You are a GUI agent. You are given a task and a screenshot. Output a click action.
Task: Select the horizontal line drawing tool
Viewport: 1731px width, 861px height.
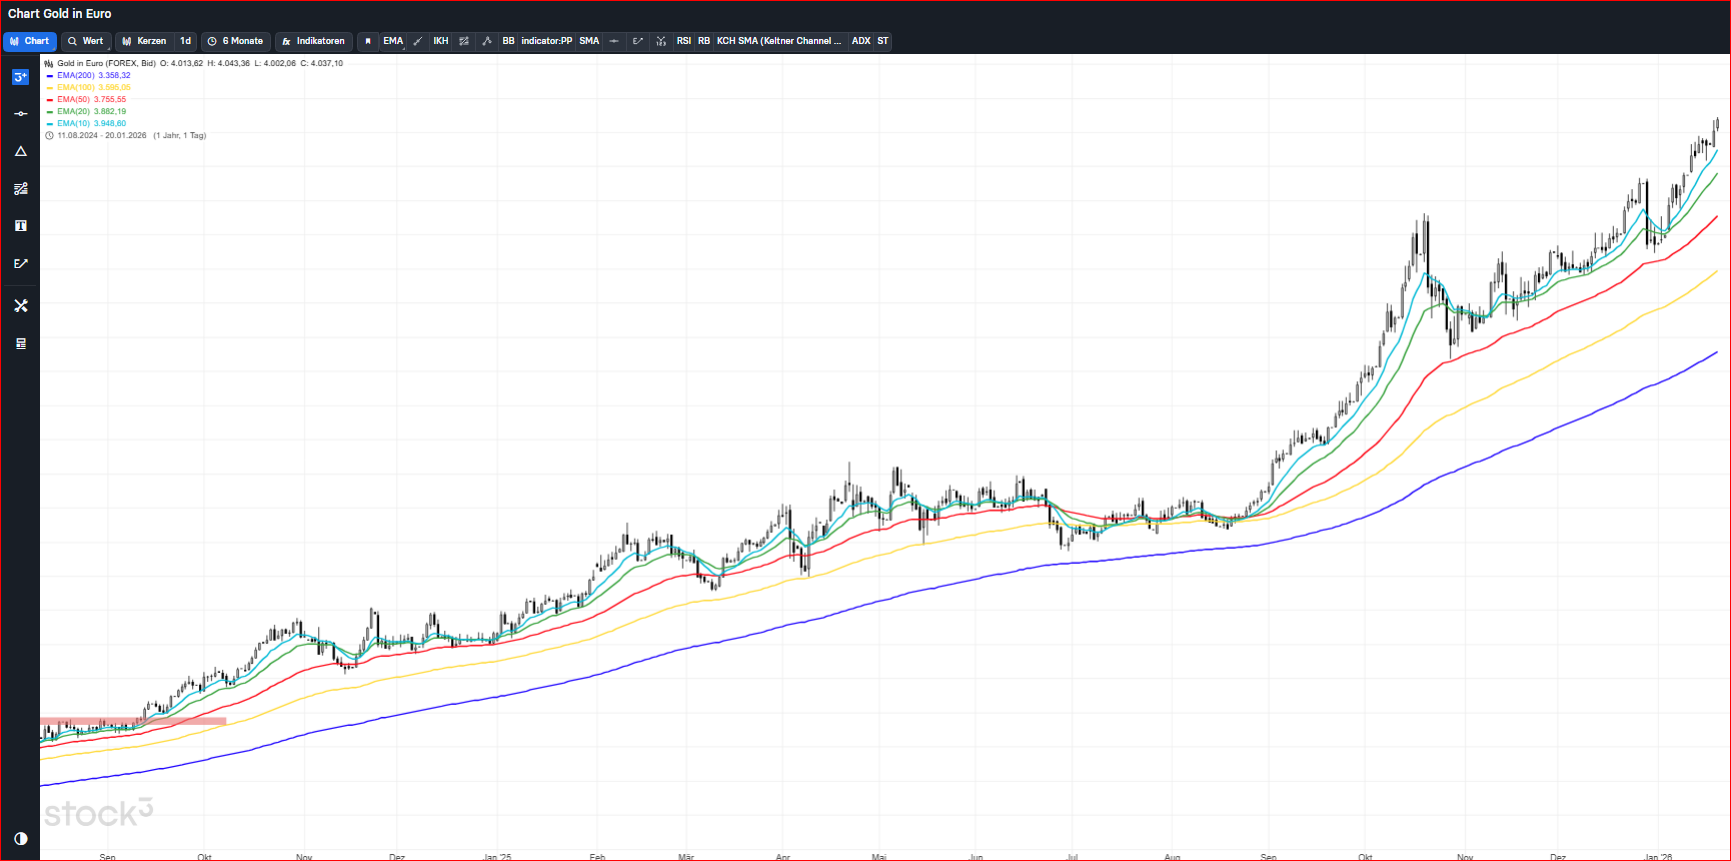pos(20,114)
